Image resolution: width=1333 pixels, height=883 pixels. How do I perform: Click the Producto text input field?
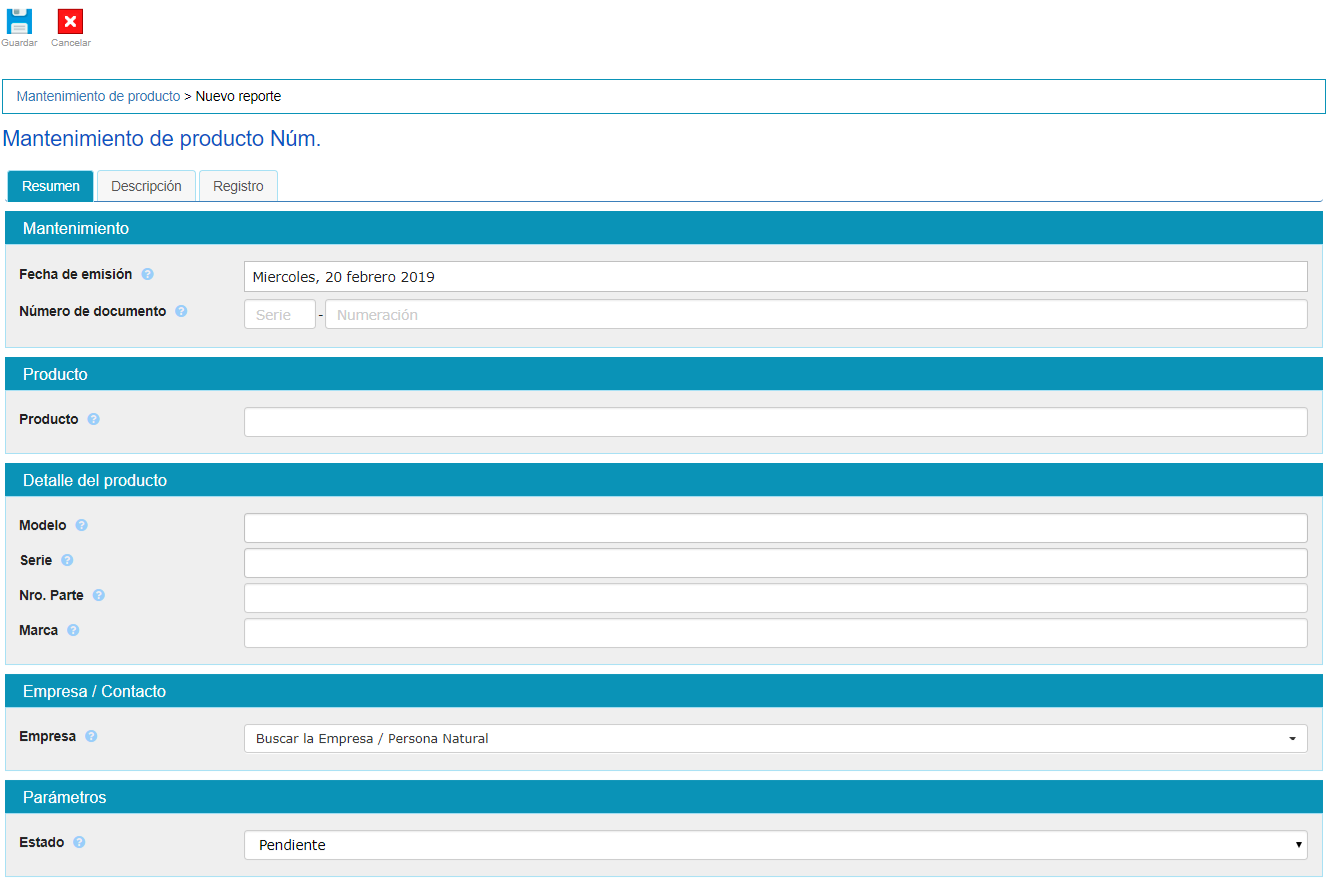coord(775,422)
